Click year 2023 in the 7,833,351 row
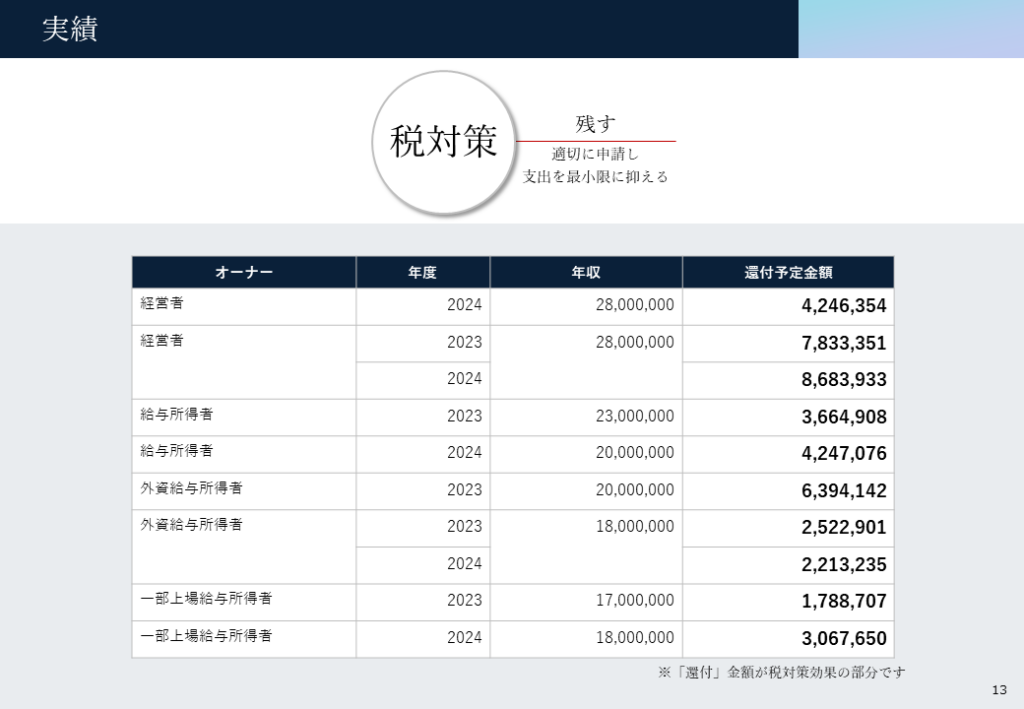This screenshot has width=1024, height=709. tap(464, 342)
